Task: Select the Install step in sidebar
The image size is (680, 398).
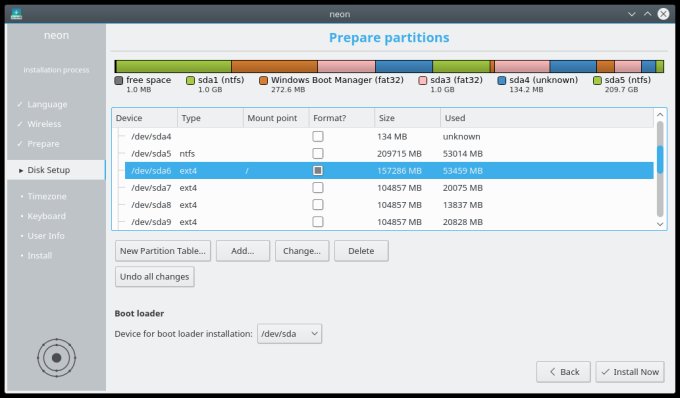Action: pos(39,255)
